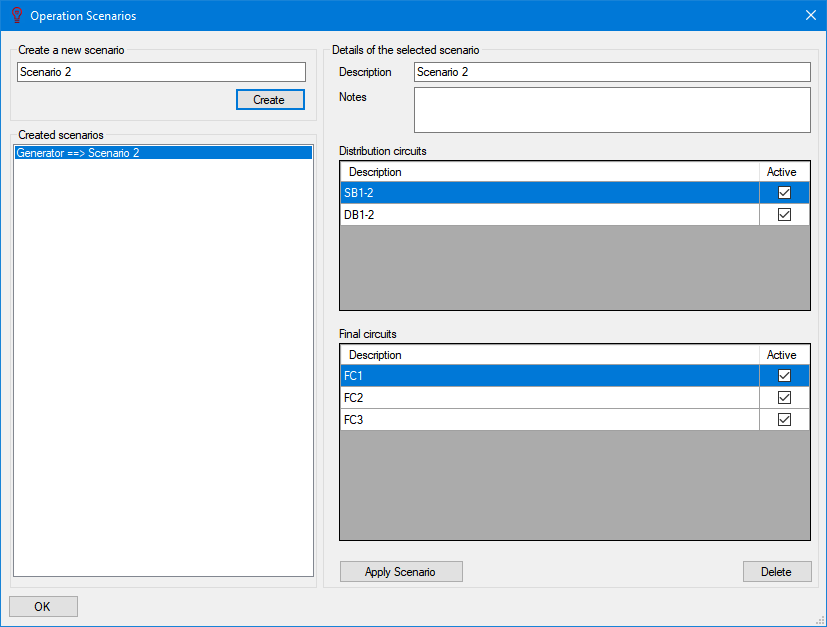Grab the resize grip at window corner
827x627 pixels.
point(820,620)
